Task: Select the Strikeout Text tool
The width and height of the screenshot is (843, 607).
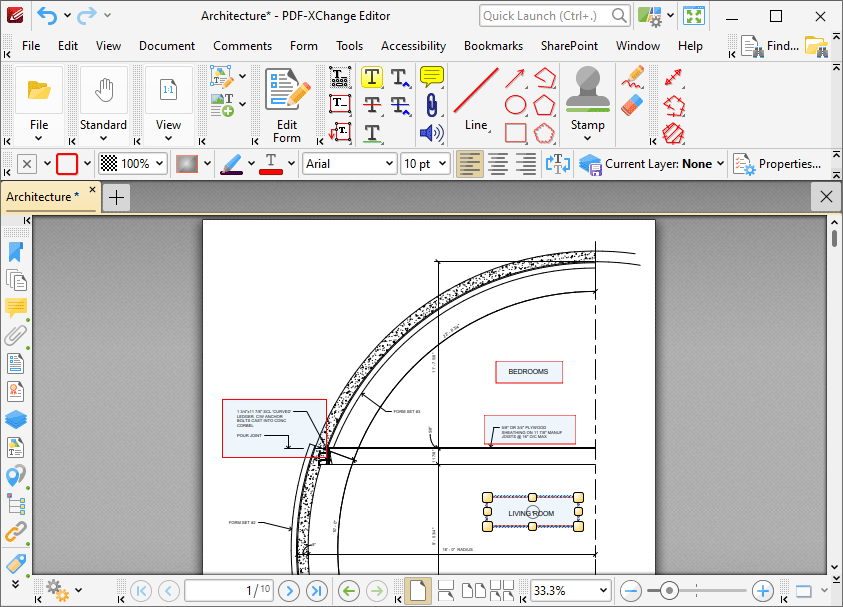Action: click(x=372, y=104)
